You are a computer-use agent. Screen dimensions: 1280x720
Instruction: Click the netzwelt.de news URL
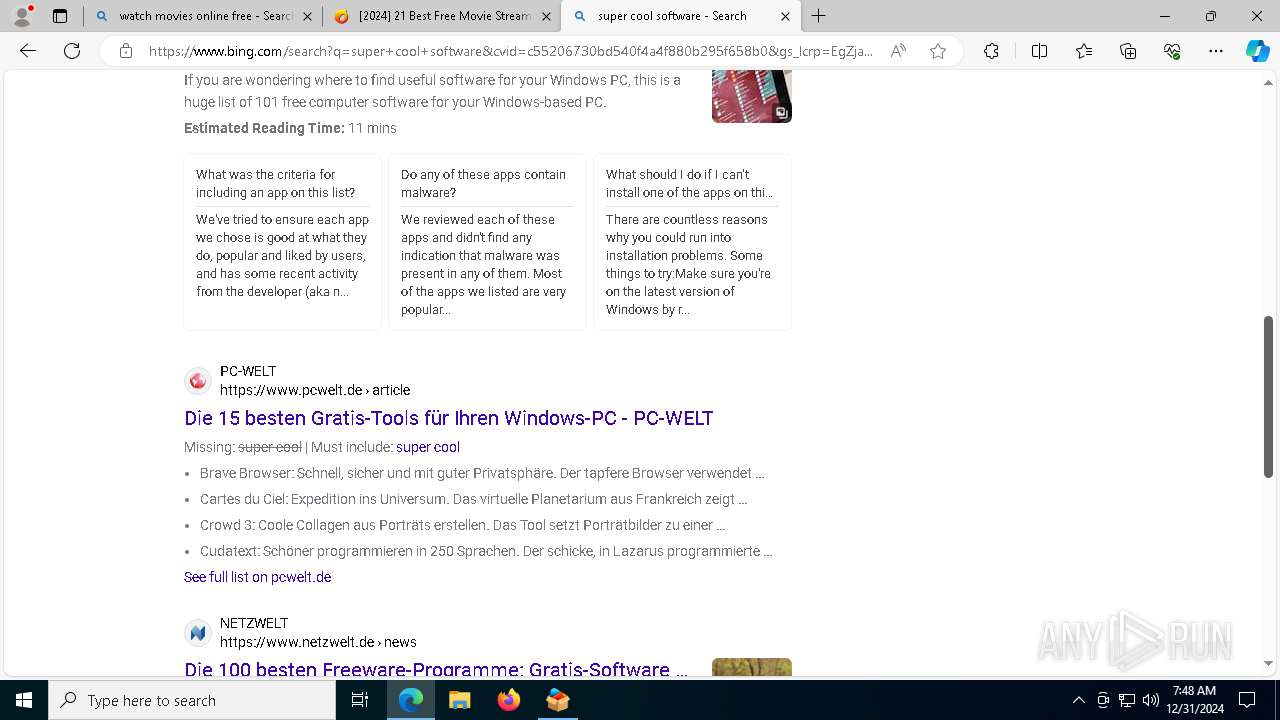click(318, 642)
